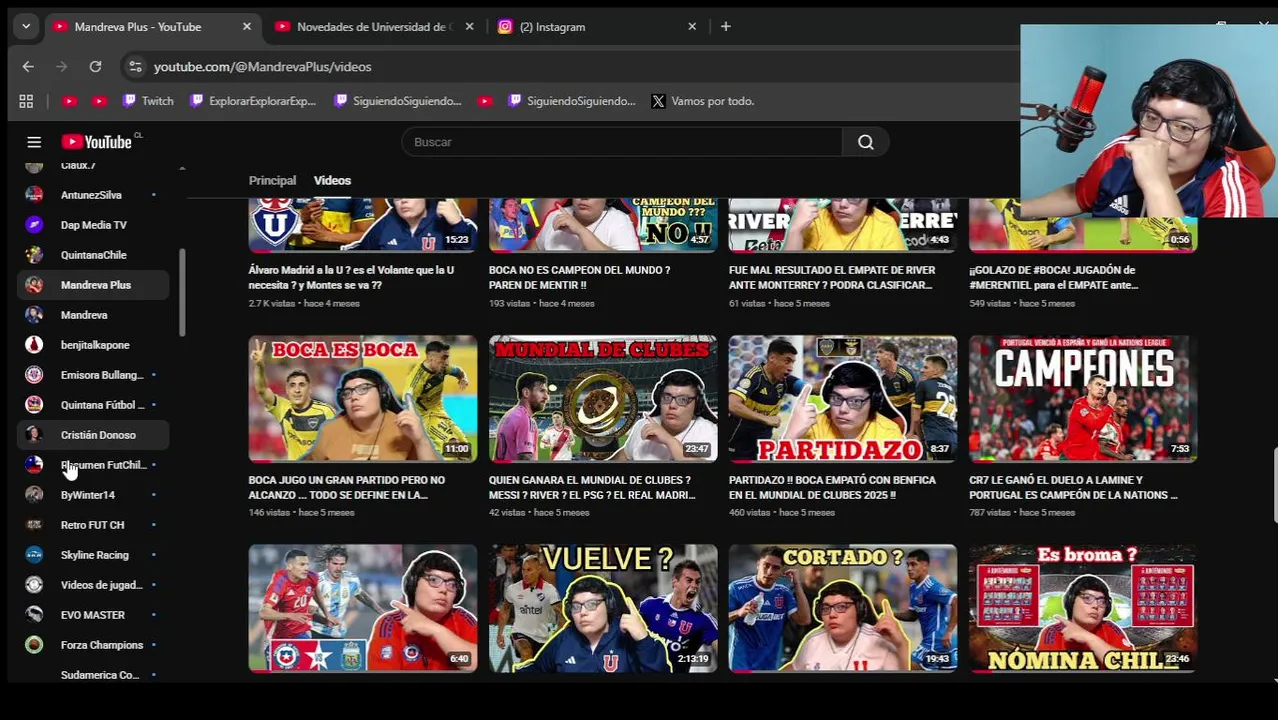Image resolution: width=1278 pixels, height=720 pixels.
Task: Open Retro FUT CH channel avatar
Action: (x=34, y=525)
